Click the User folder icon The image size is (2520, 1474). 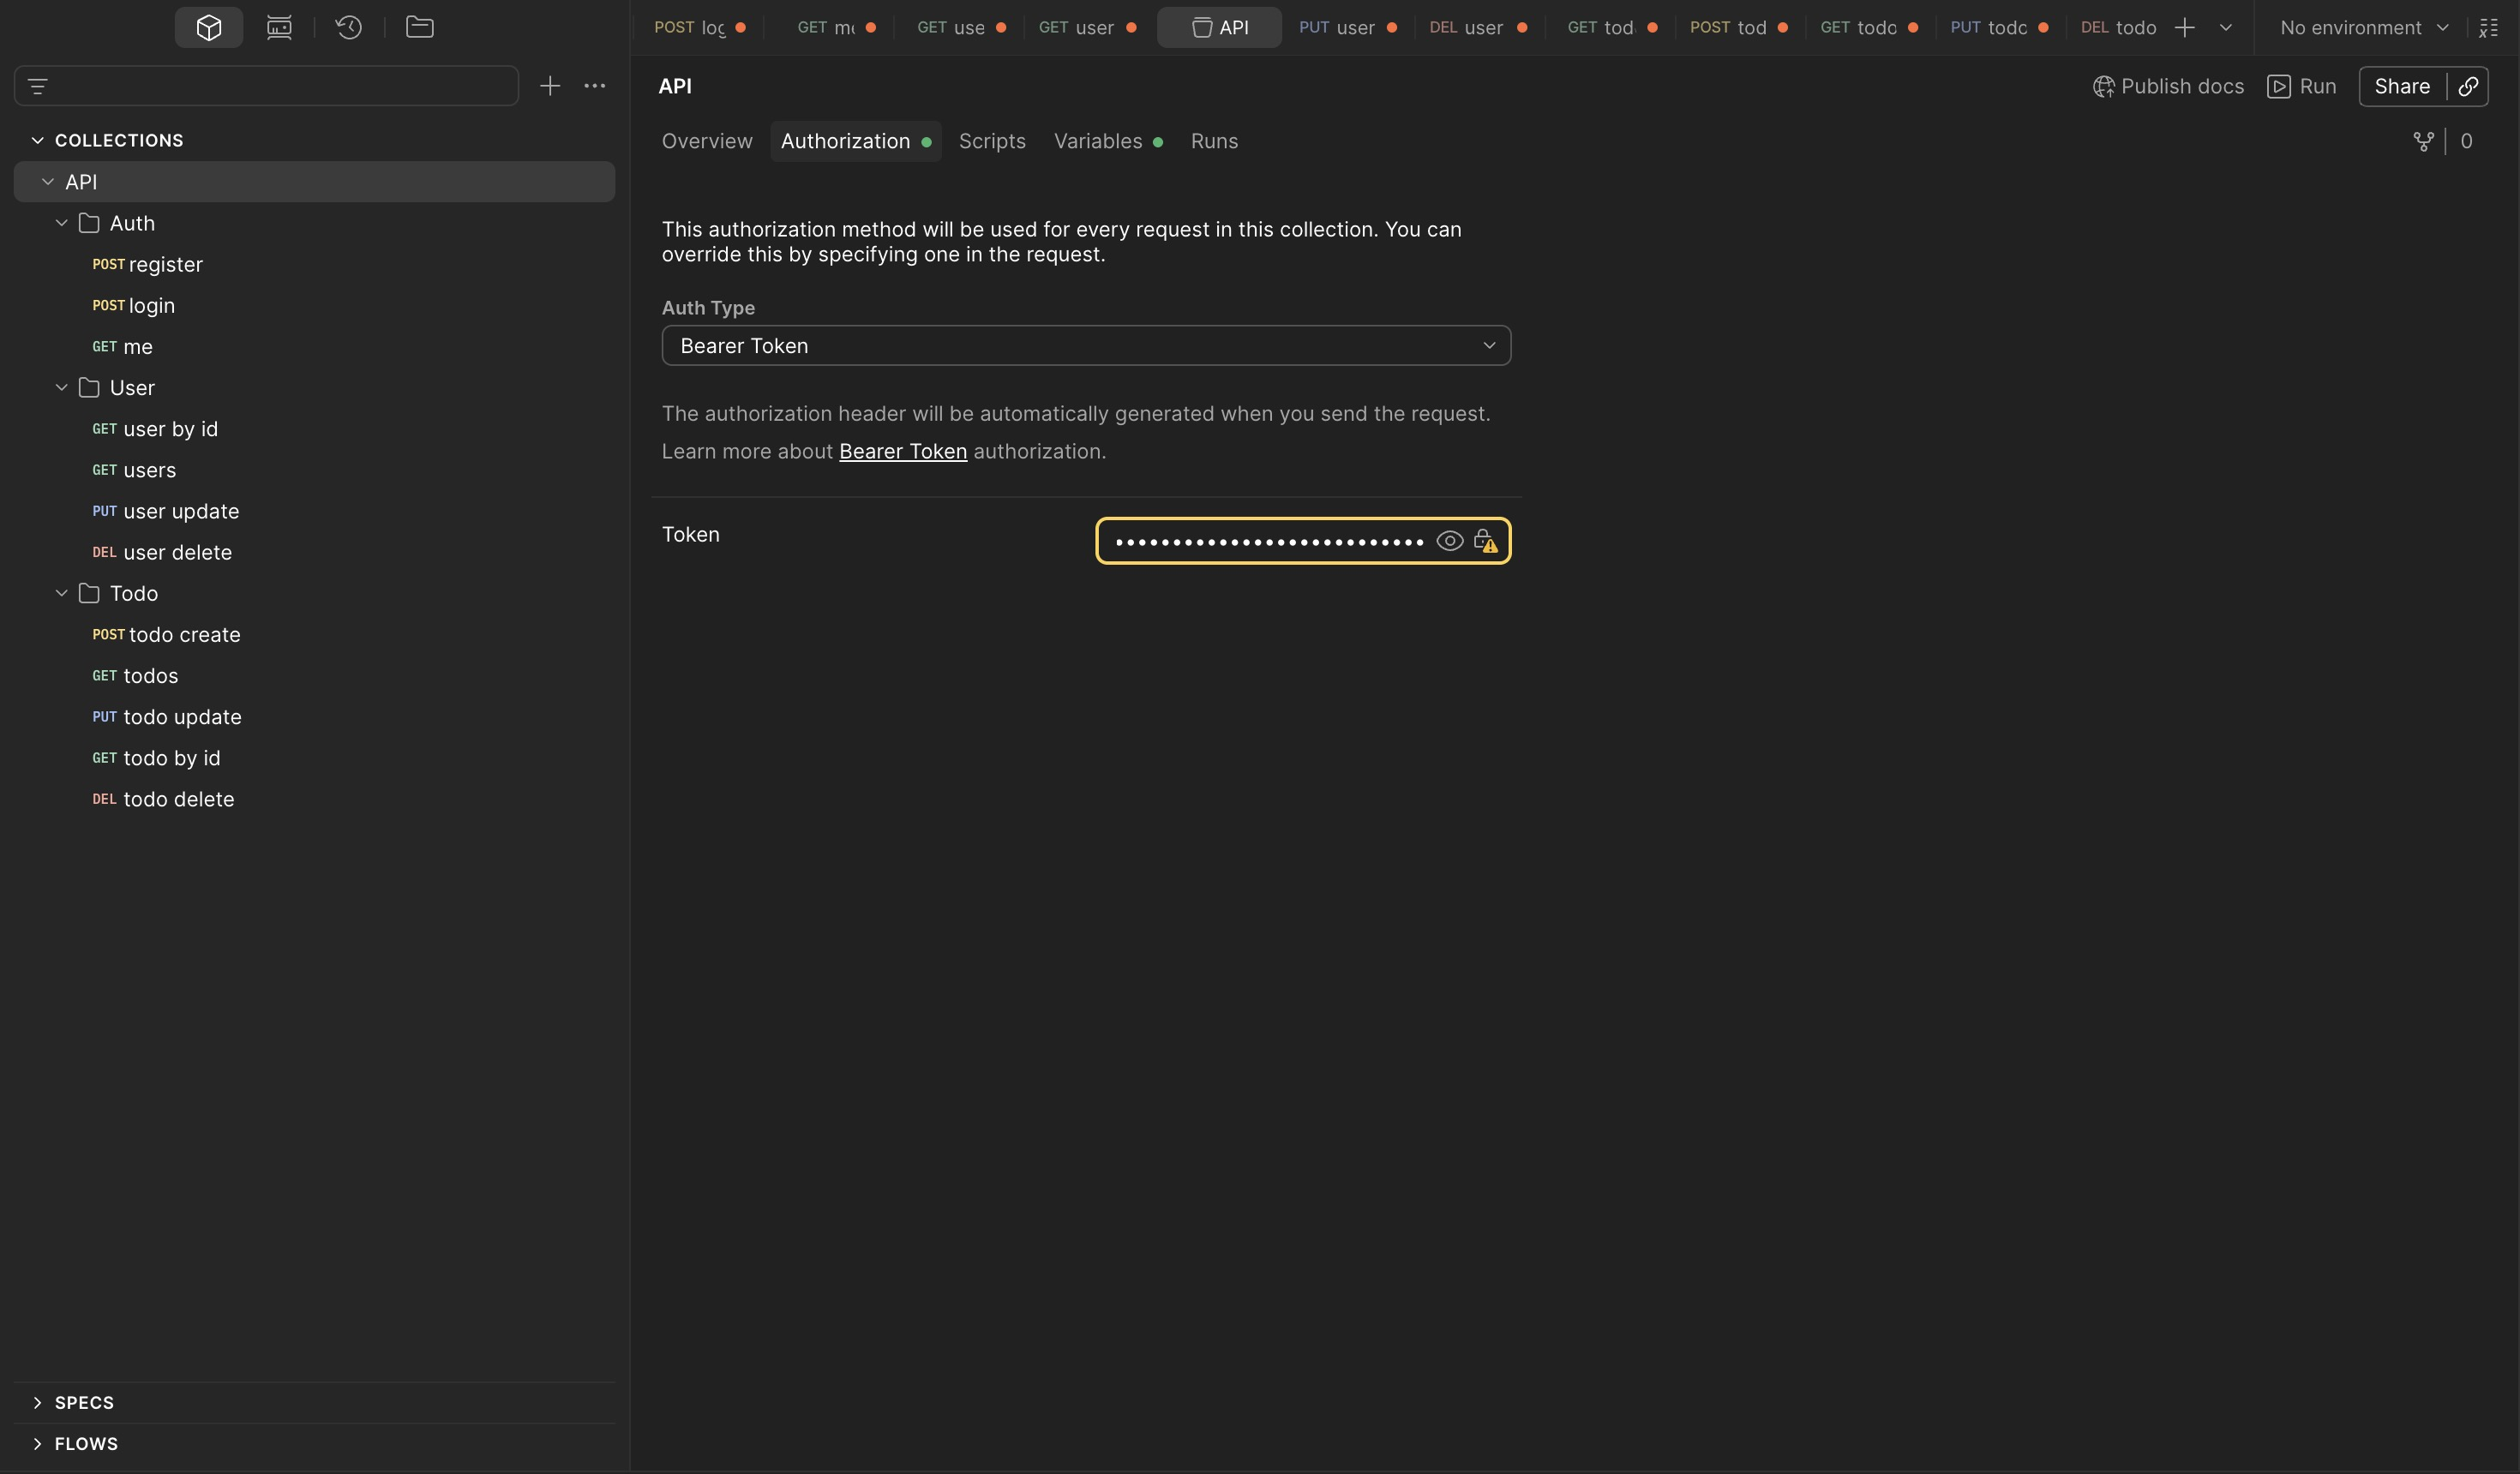click(x=89, y=388)
